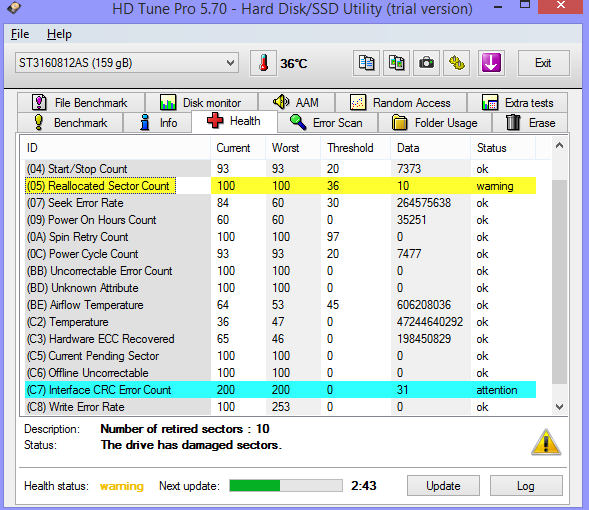Click the Update button
The width and height of the screenshot is (589, 510).
click(x=443, y=486)
